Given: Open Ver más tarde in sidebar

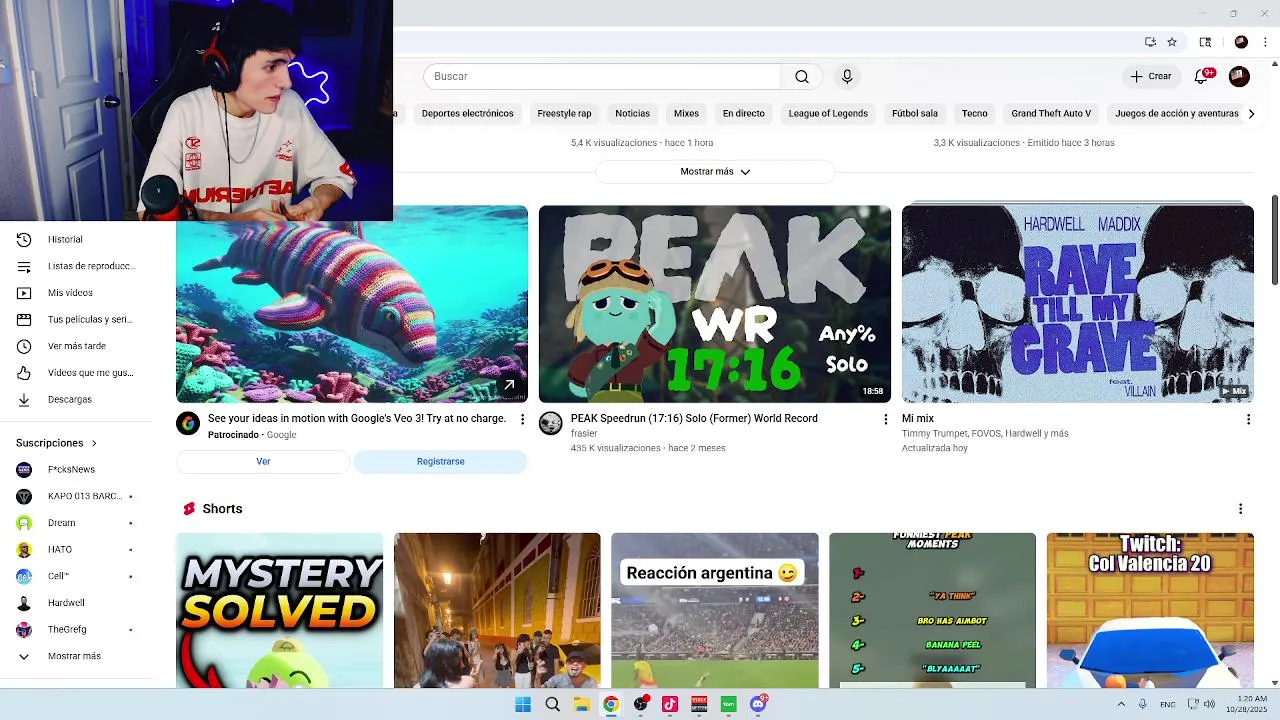Looking at the screenshot, I should click(x=76, y=346).
